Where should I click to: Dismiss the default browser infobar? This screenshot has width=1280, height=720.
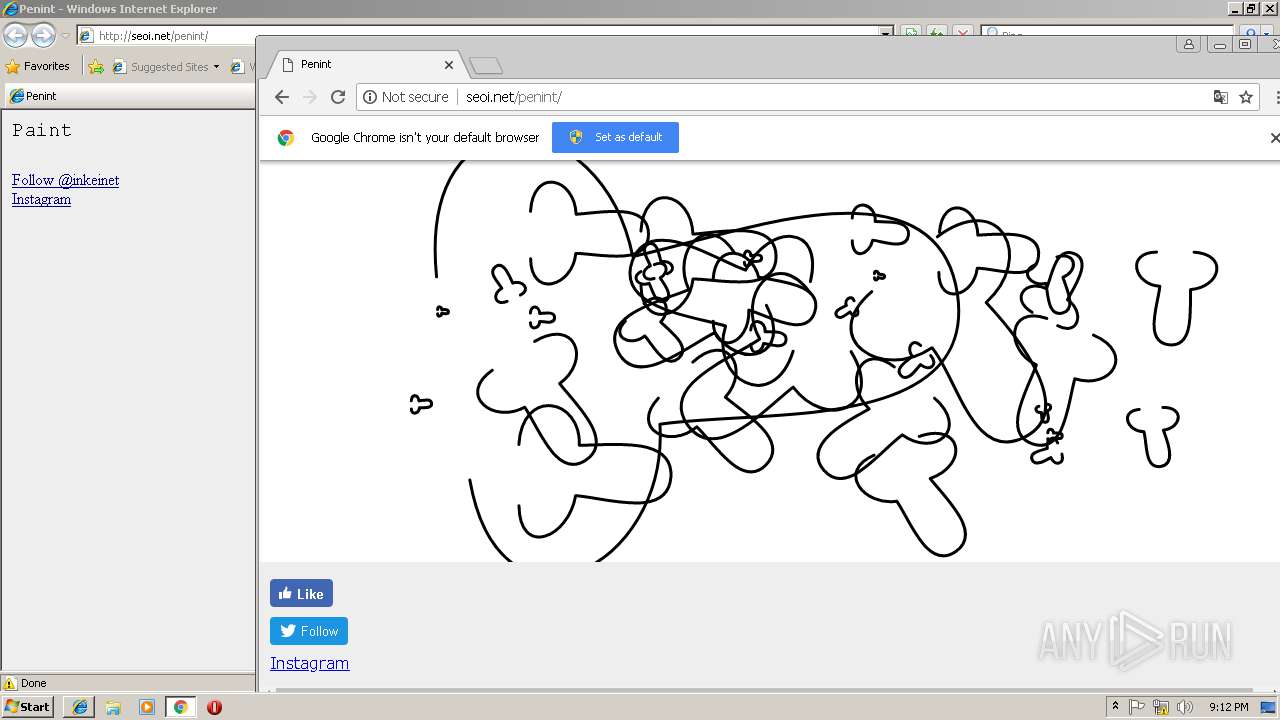(x=1274, y=137)
